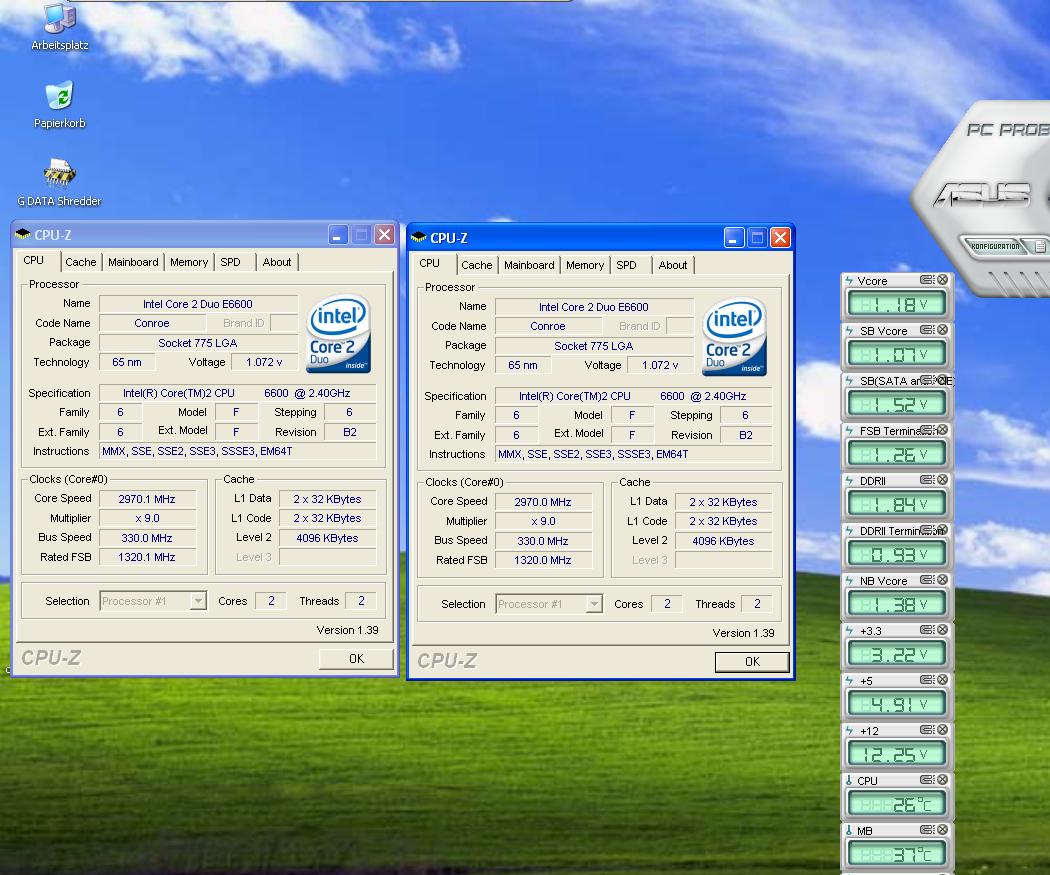1050x875 pixels.
Task: Switch to Mainboard tab in left CPU-Z window
Action: pos(133,262)
